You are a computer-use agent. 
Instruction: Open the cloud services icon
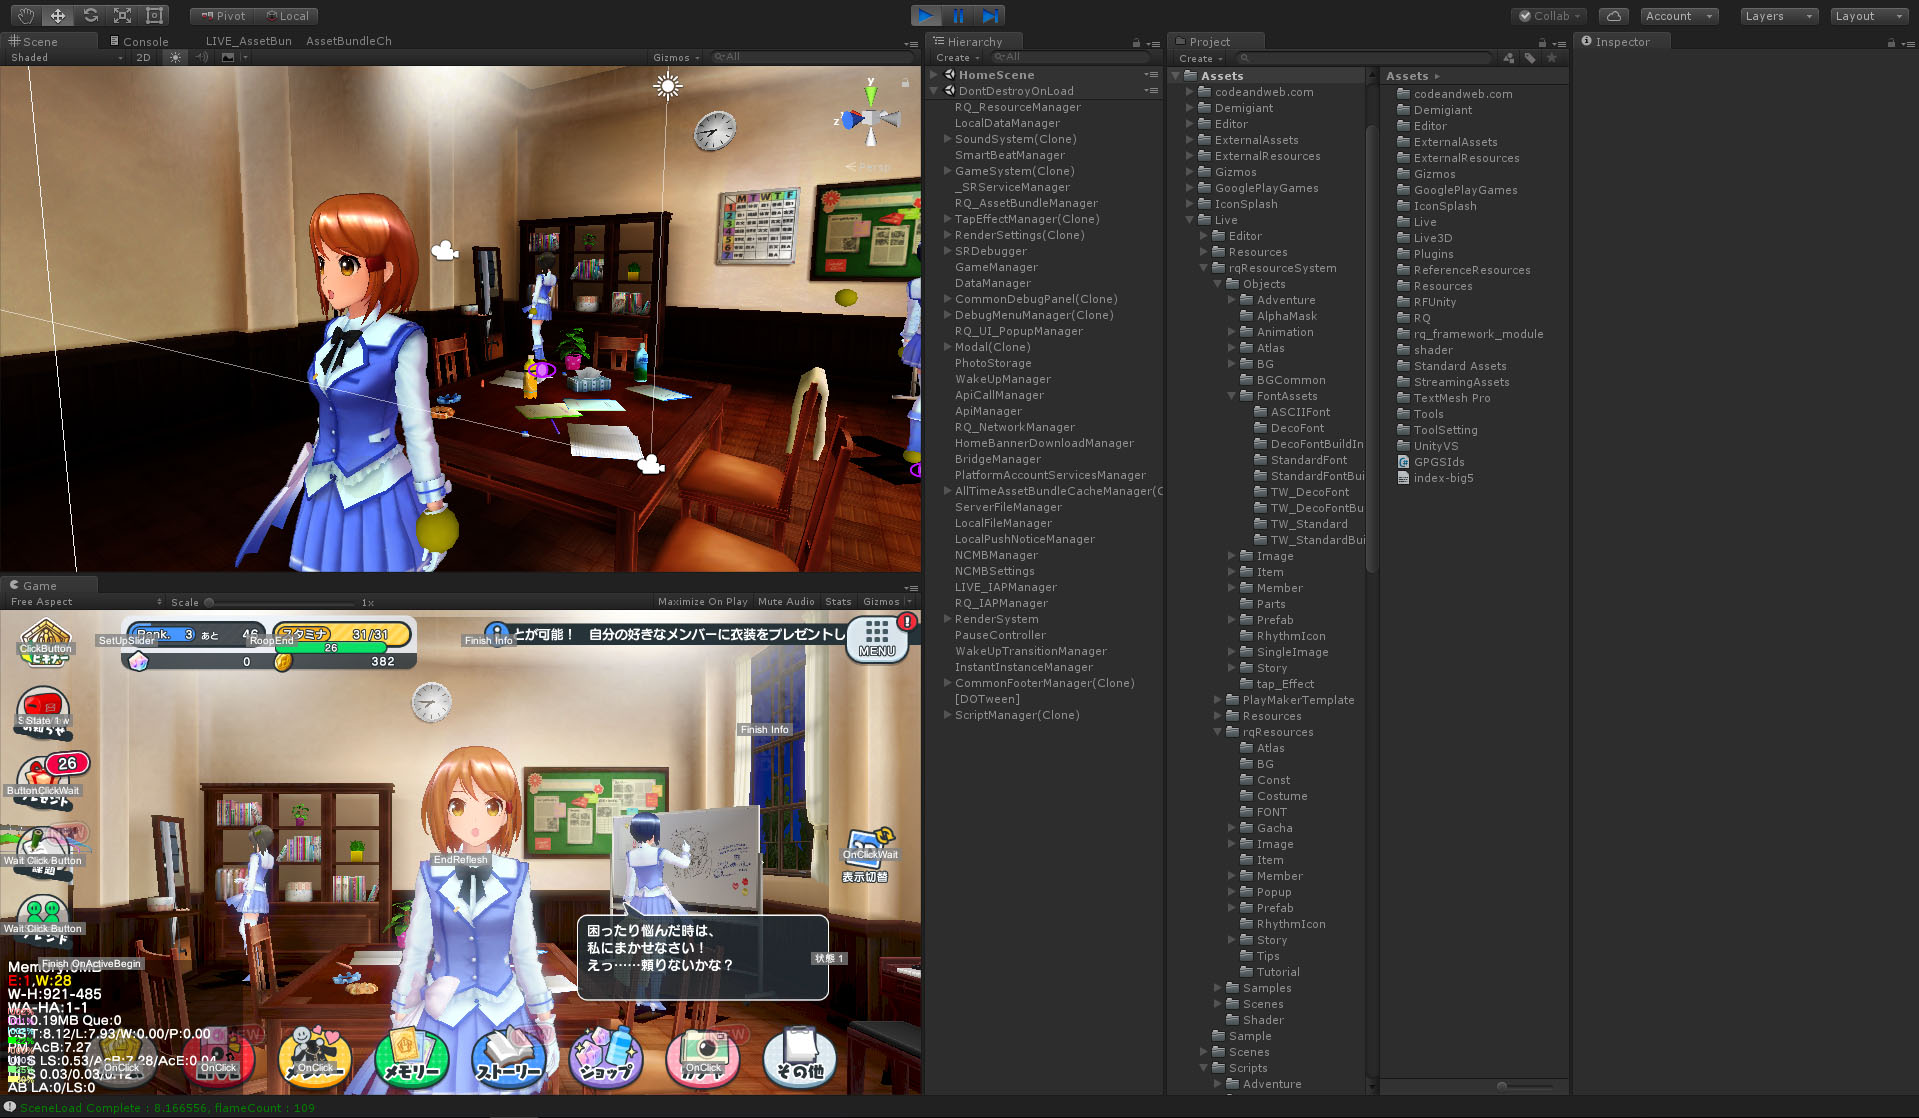(1613, 15)
